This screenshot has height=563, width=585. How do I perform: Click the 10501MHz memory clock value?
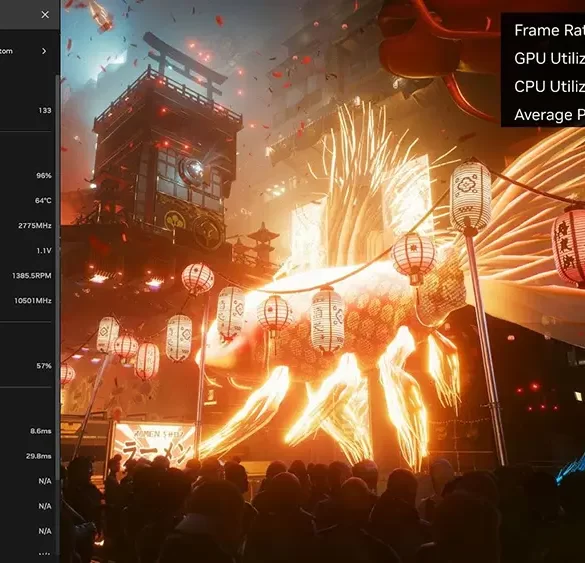(x=33, y=300)
